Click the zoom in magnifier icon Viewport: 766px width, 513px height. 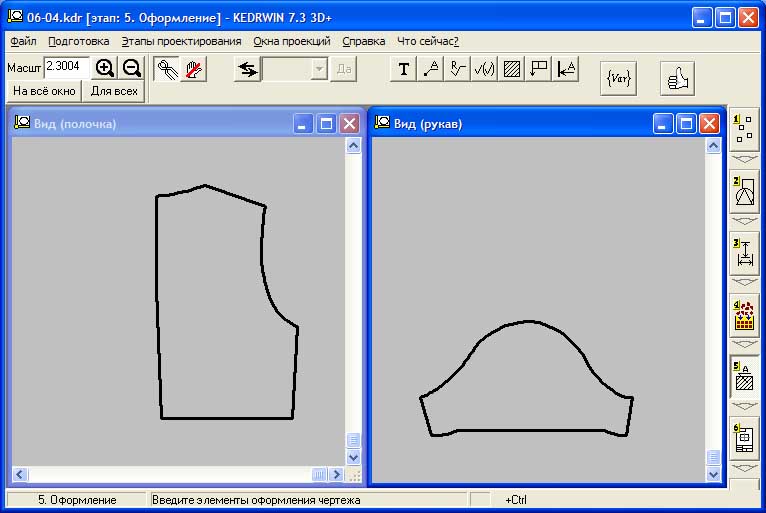(105, 68)
